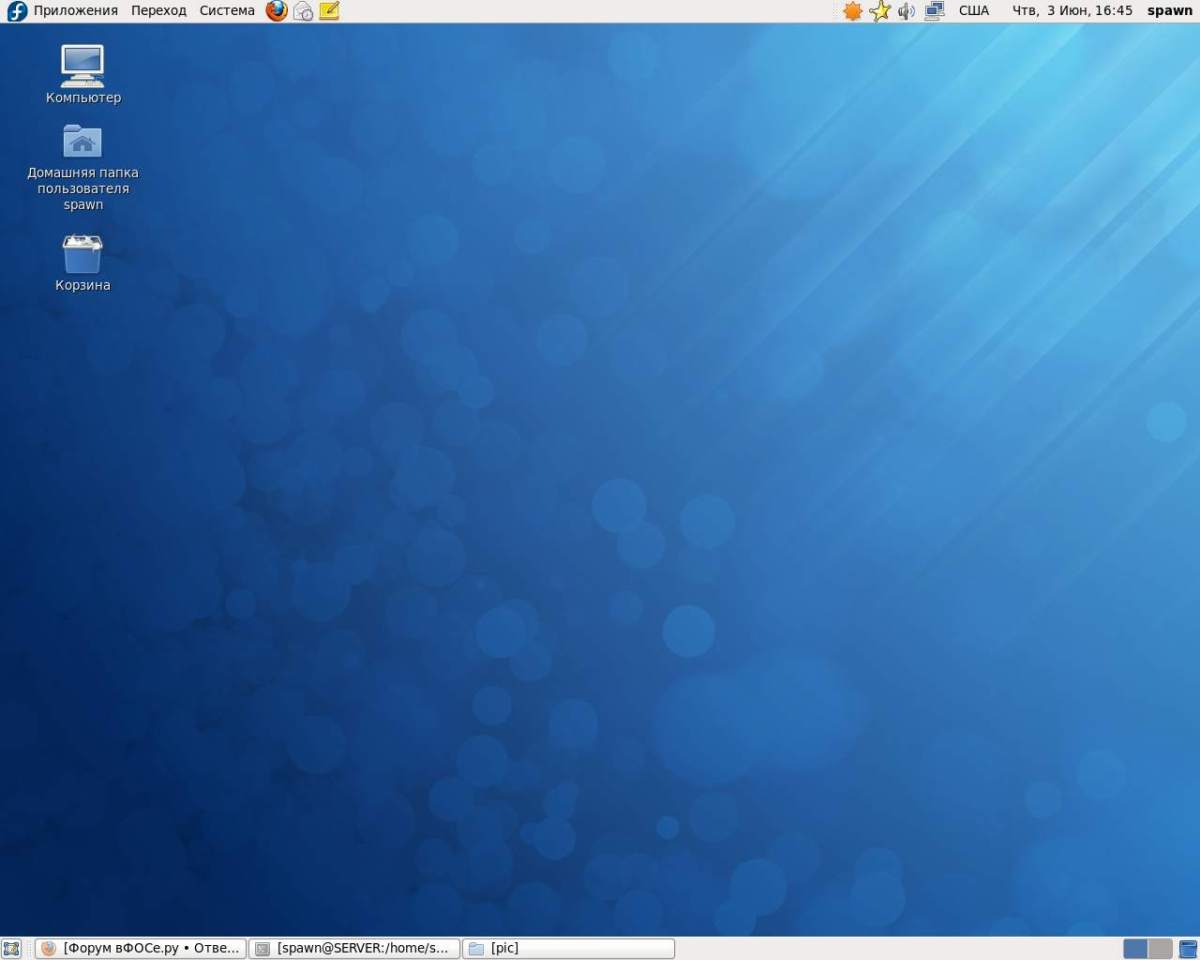Switch to the second workspace
The image size is (1200, 960).
1160,948
